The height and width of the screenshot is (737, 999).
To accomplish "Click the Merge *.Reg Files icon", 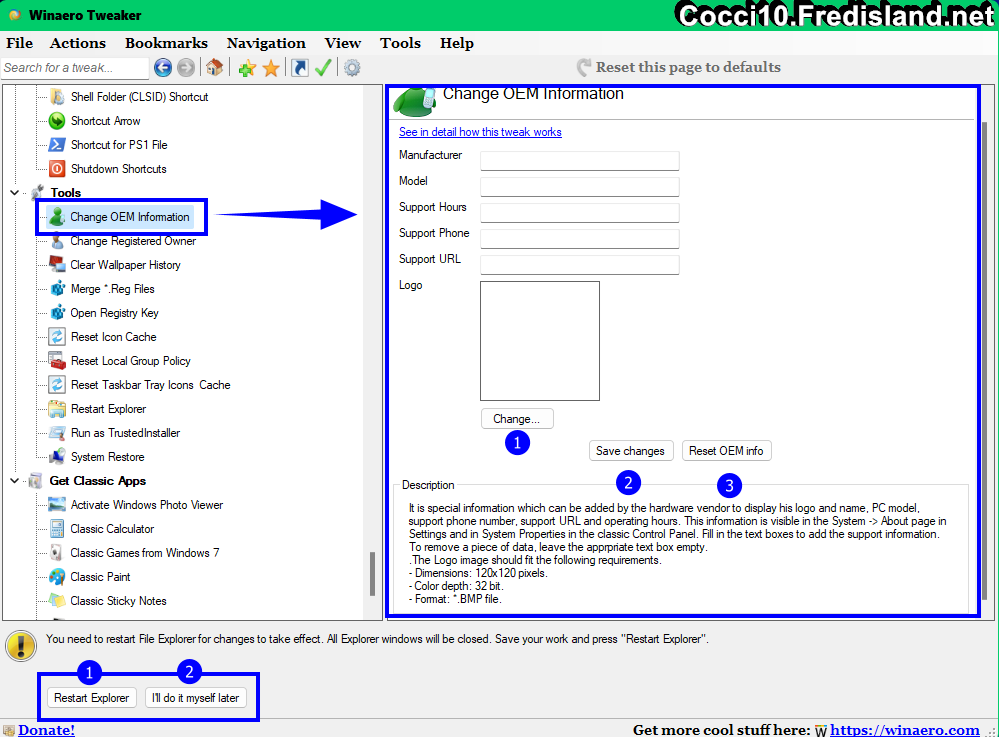I will 57,289.
